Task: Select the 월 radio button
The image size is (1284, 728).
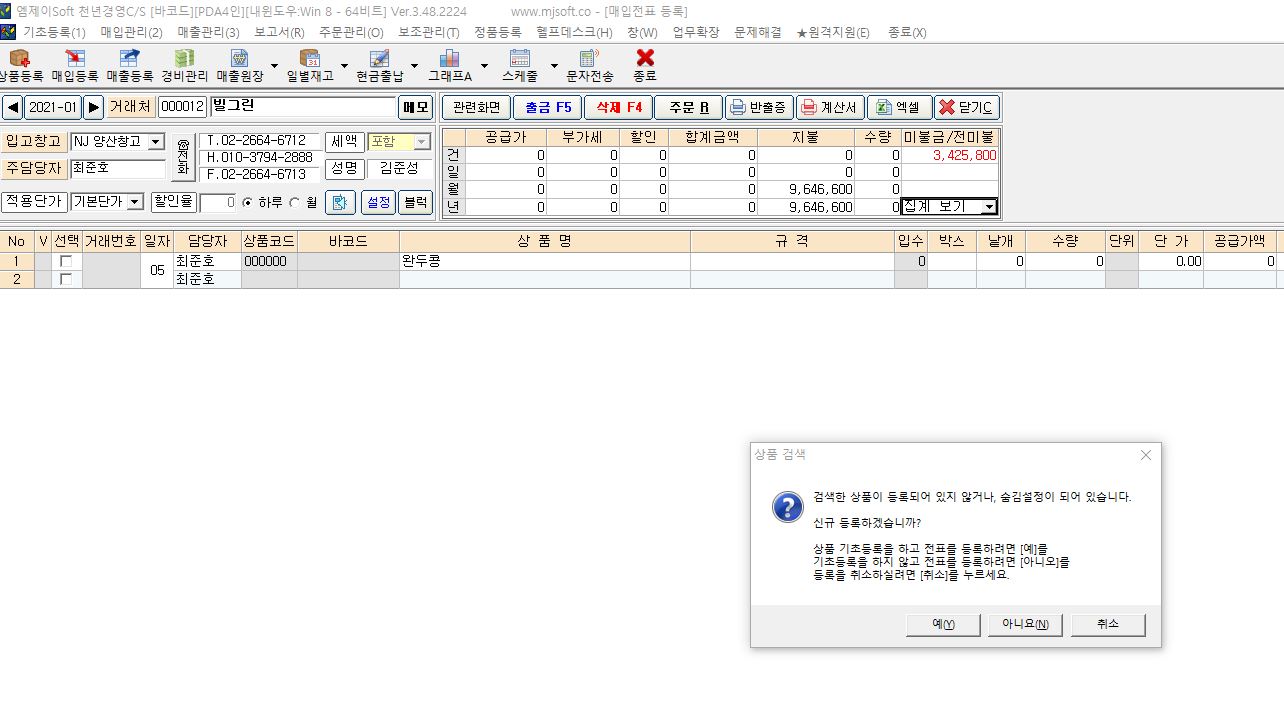Action: pos(294,203)
